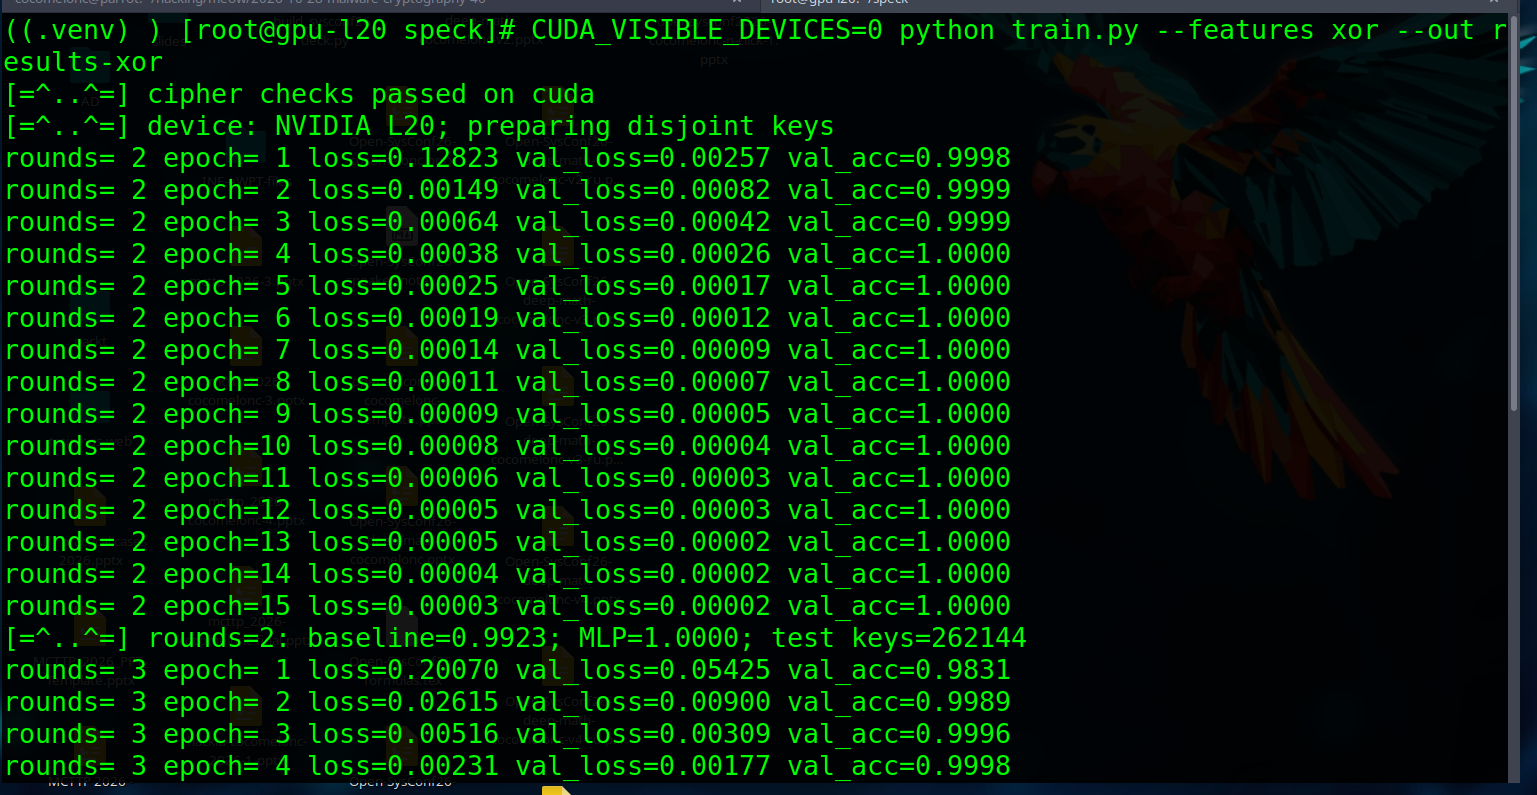Click 'val_loss=0.00900' on the rounds 3 epoch 2 line
This screenshot has width=1537, height=795.
pyautogui.click(x=643, y=703)
